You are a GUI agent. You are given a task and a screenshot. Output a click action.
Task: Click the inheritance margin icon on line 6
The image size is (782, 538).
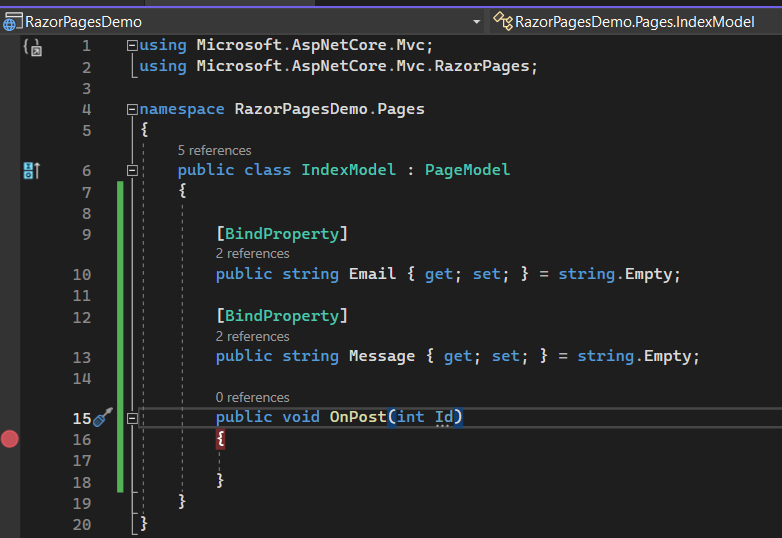pos(31,171)
